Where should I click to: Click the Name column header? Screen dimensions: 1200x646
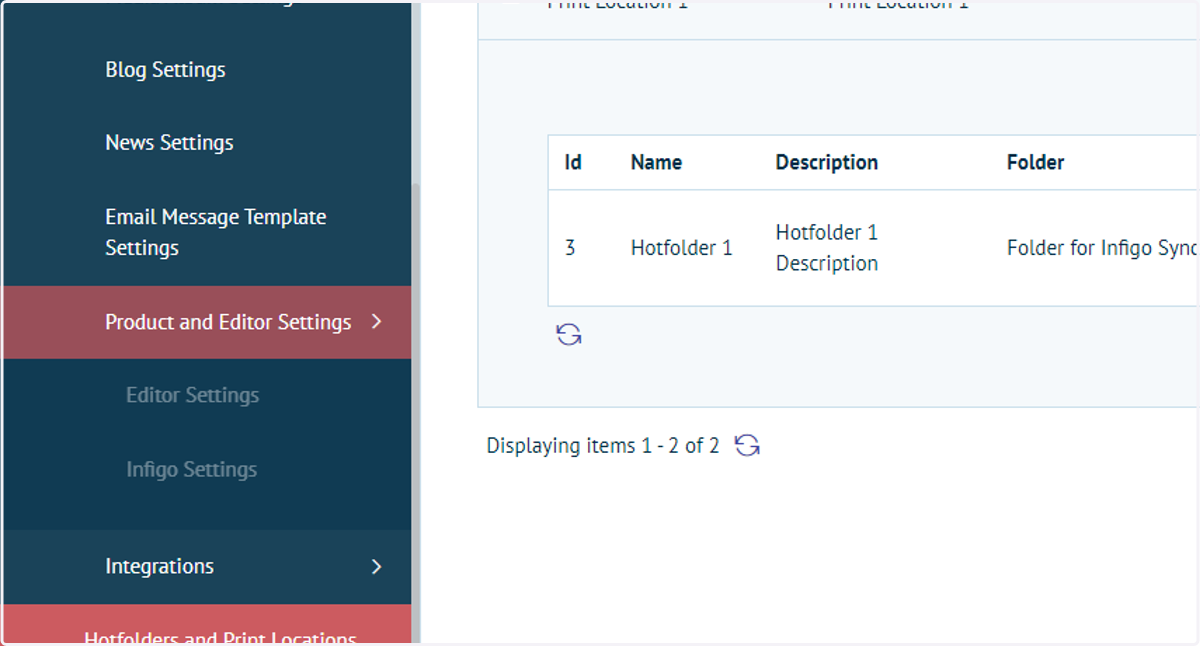click(656, 162)
